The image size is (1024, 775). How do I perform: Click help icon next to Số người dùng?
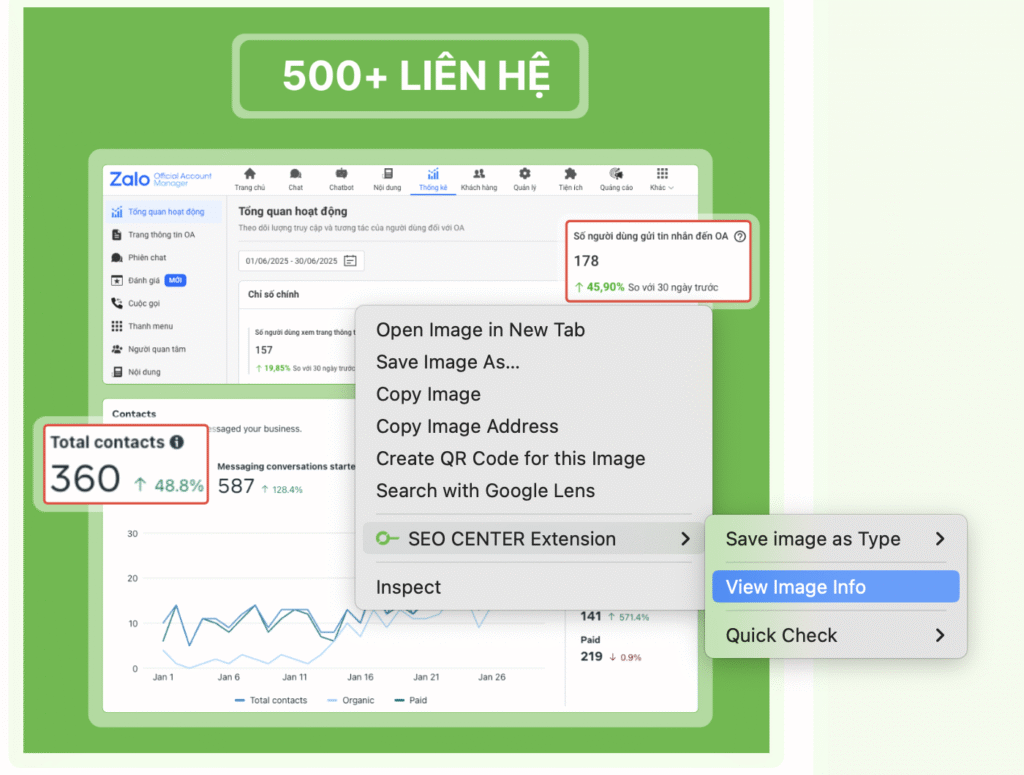[740, 237]
